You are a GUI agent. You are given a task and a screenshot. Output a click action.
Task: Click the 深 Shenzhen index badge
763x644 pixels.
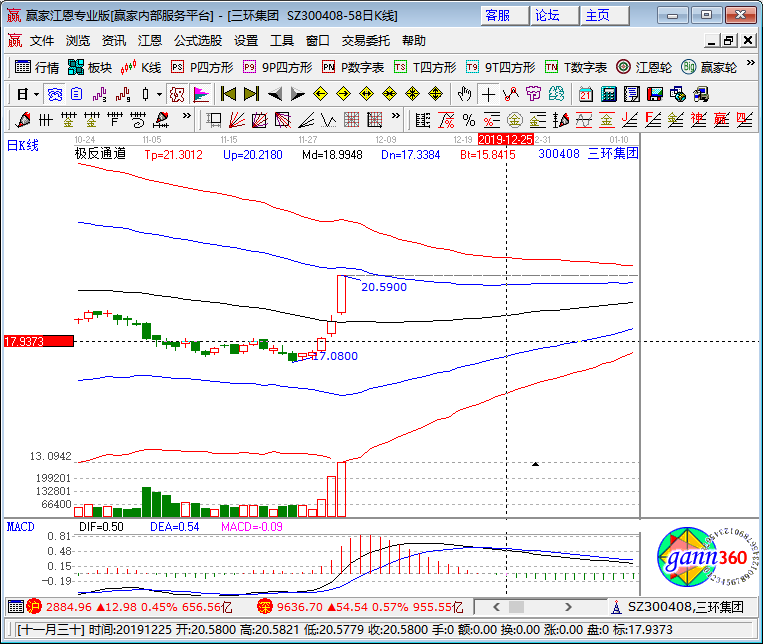coord(265,607)
